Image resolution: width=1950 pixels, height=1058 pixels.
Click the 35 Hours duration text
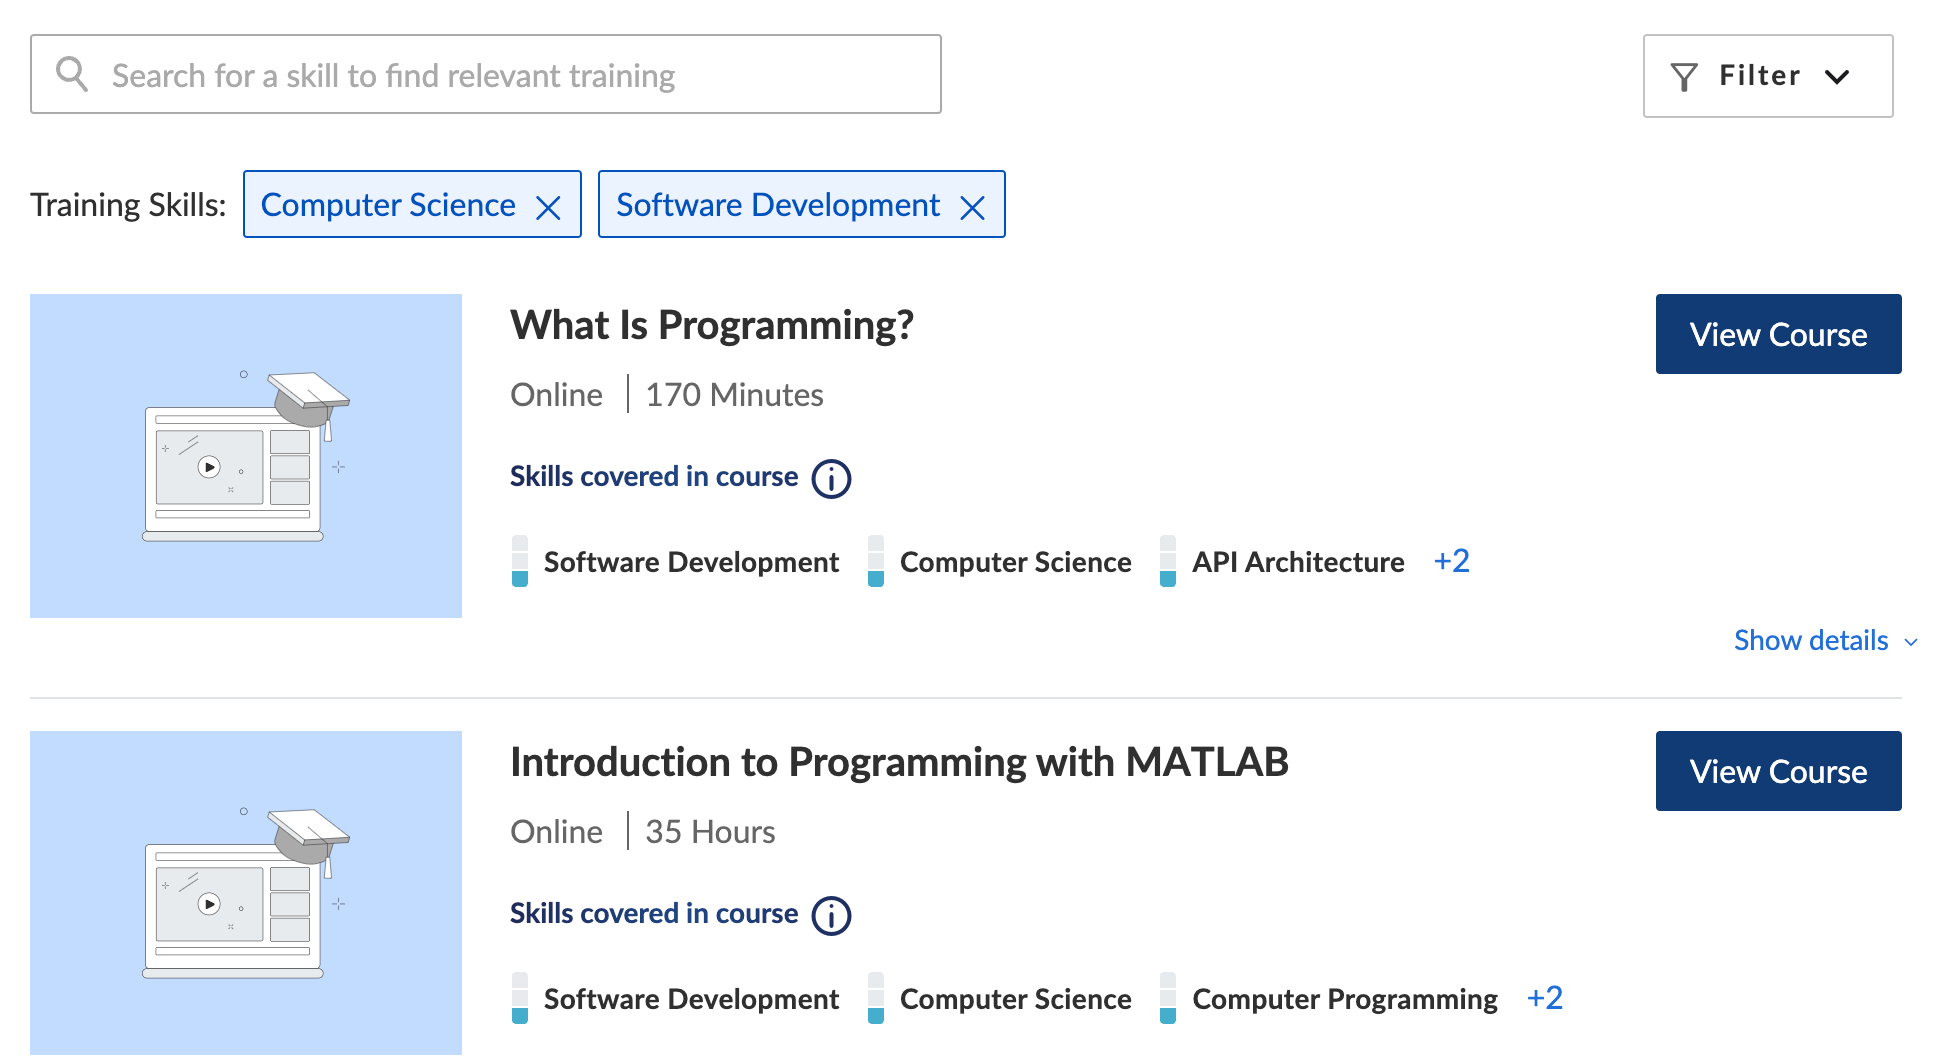[710, 832]
